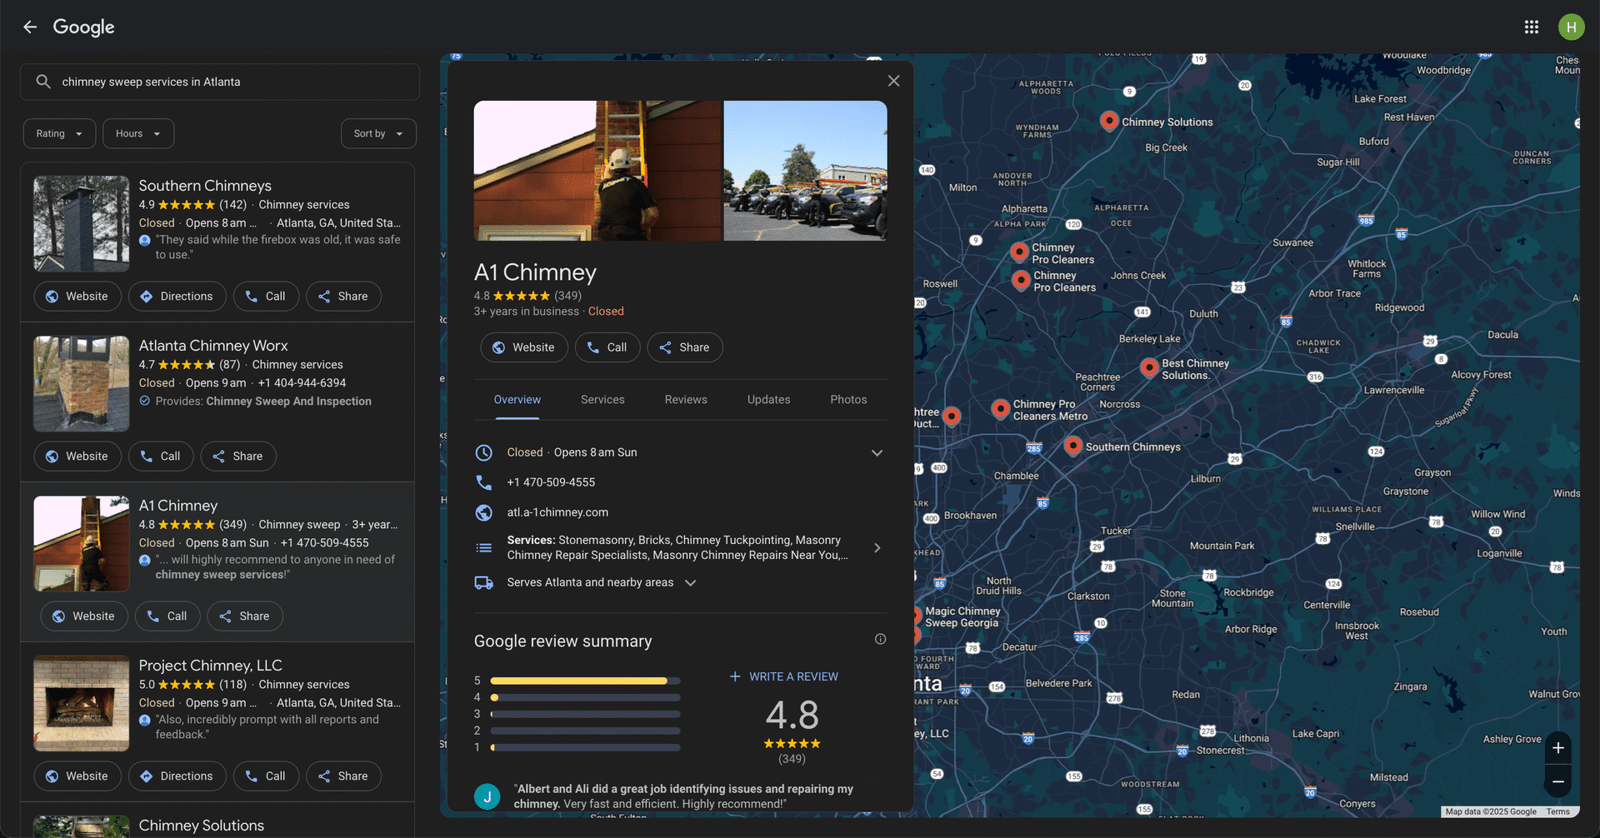This screenshot has width=1600, height=838.
Task: Get directions to Project Chimney, LLC
Action: [x=177, y=776]
